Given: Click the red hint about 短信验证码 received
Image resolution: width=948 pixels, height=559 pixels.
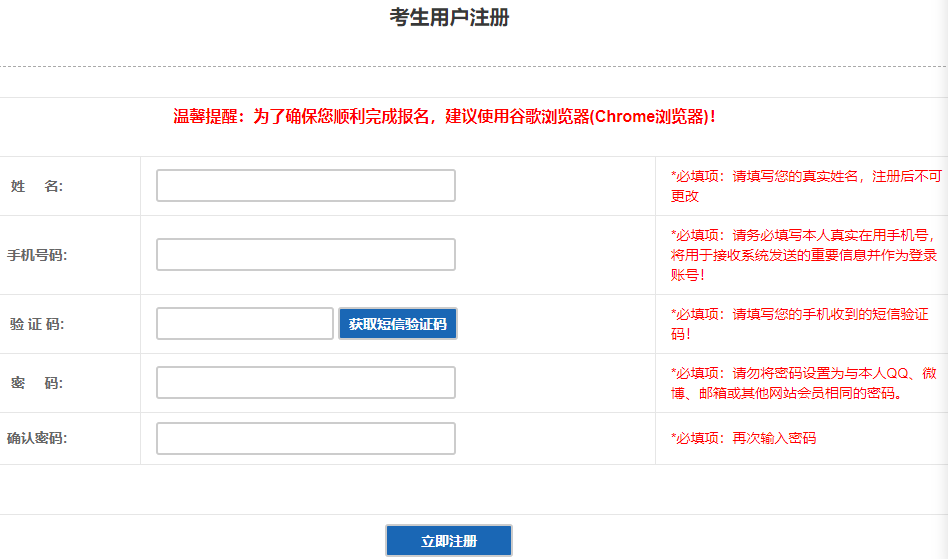Looking at the screenshot, I should point(799,324).
